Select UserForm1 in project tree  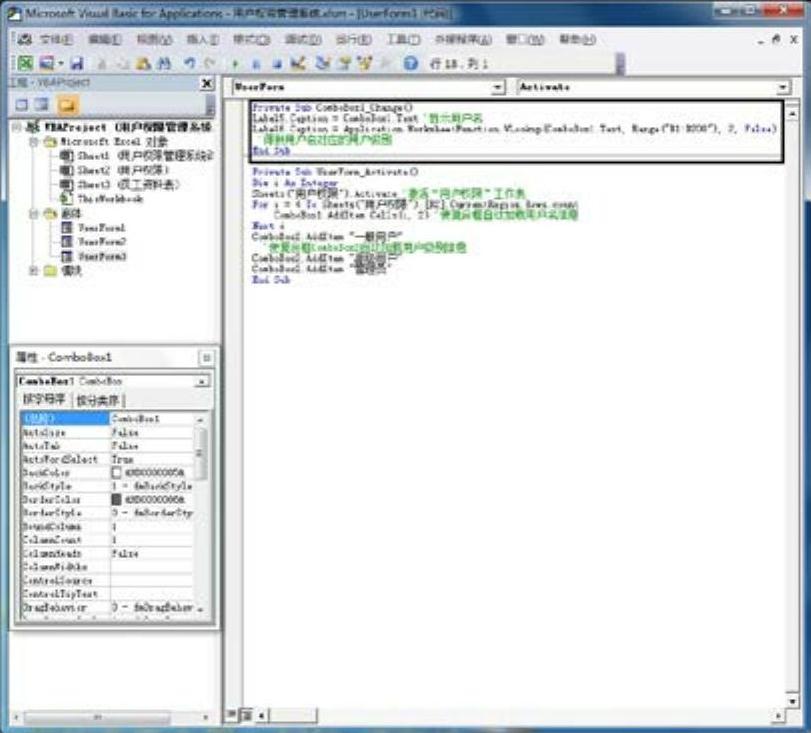pyautogui.click(x=94, y=228)
